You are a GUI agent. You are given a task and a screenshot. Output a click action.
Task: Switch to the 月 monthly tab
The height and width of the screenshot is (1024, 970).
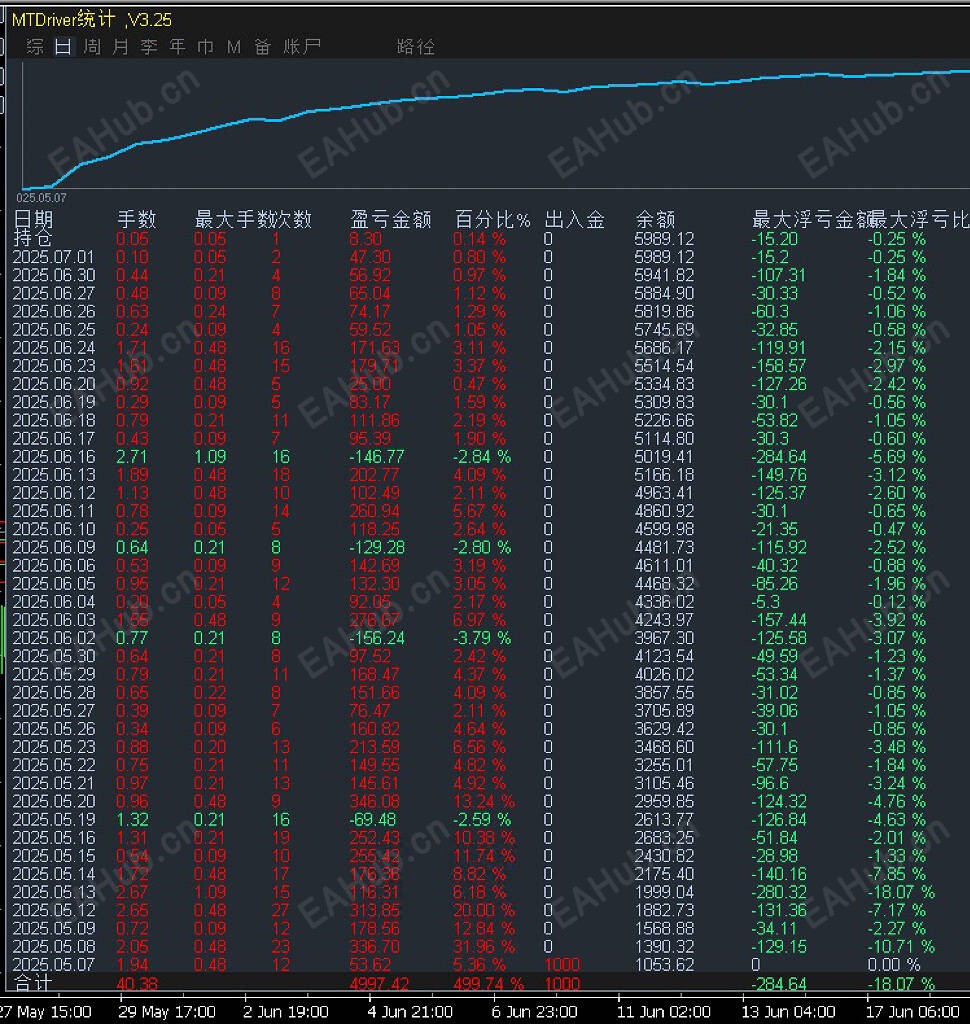[x=120, y=46]
